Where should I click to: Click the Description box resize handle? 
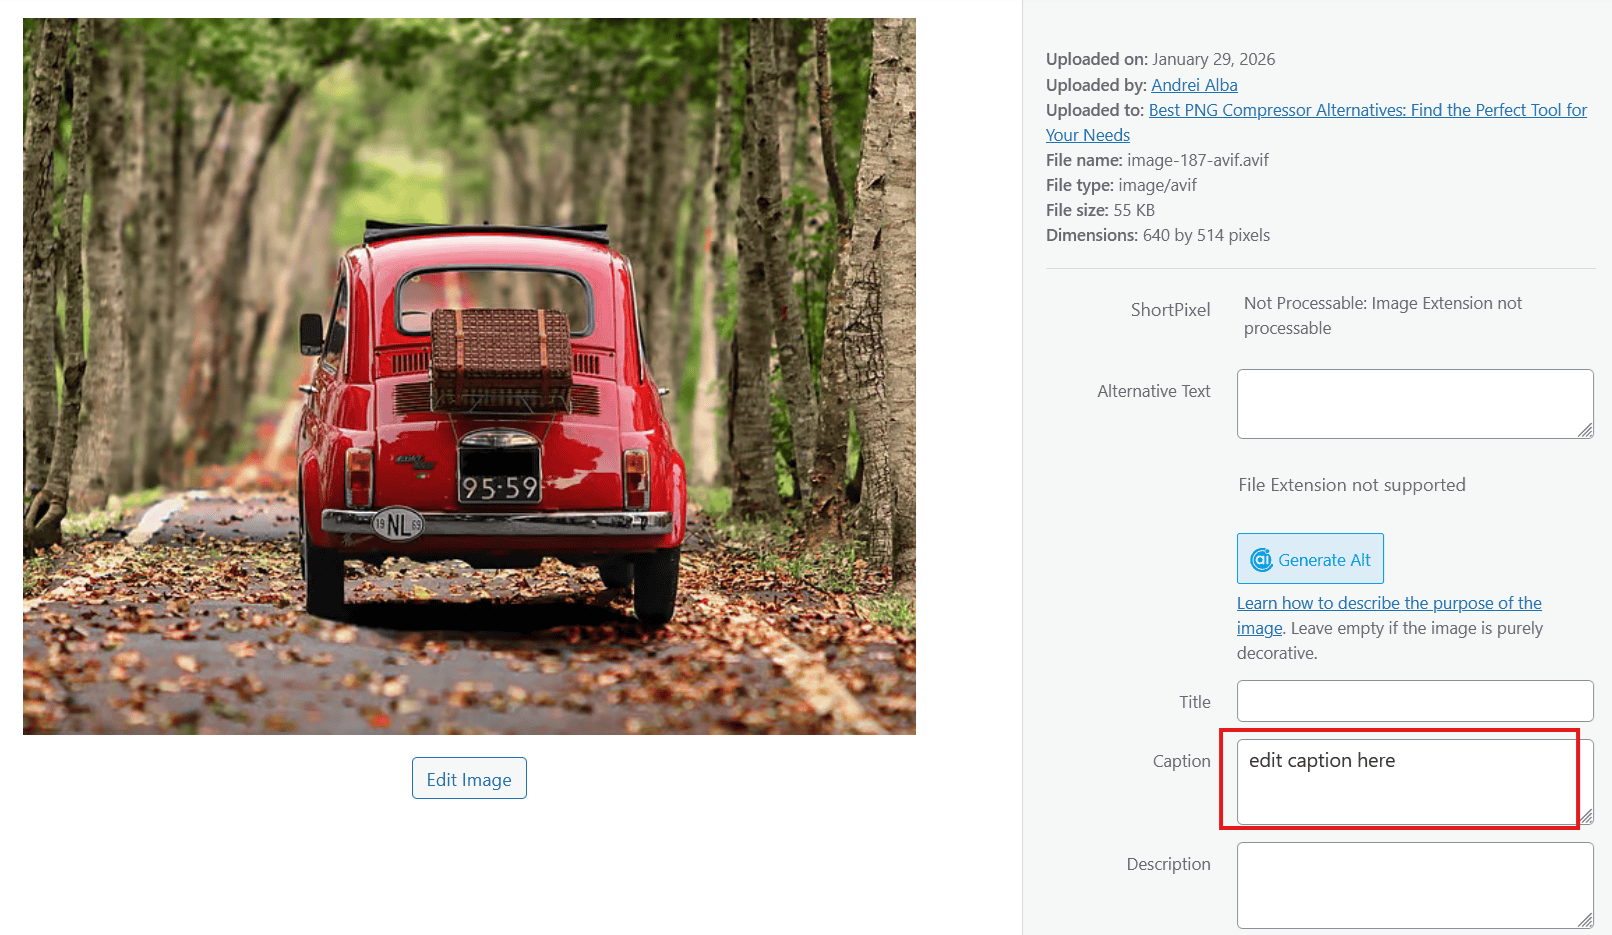(1585, 920)
